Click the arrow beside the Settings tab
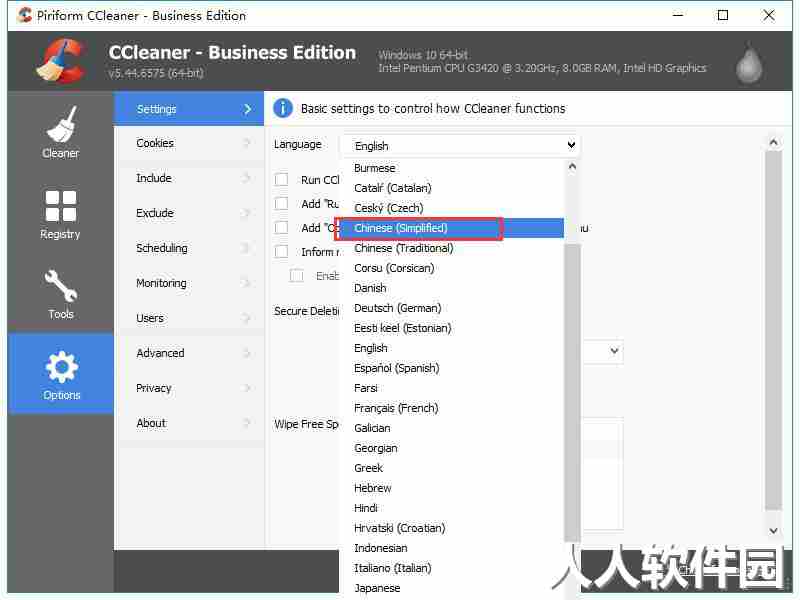Viewport: 800px width, 600px height. [247, 109]
